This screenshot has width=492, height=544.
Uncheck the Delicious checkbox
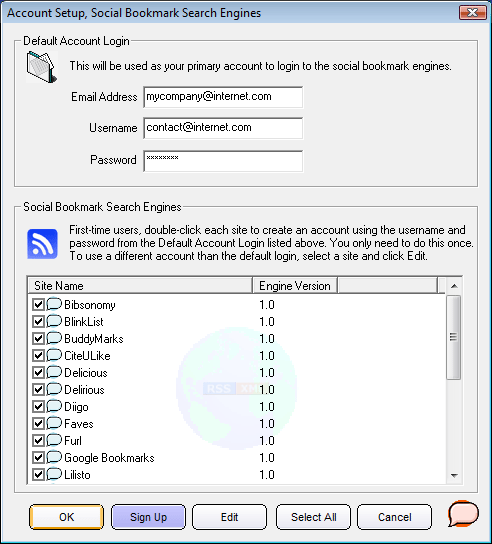pyautogui.click(x=38, y=372)
